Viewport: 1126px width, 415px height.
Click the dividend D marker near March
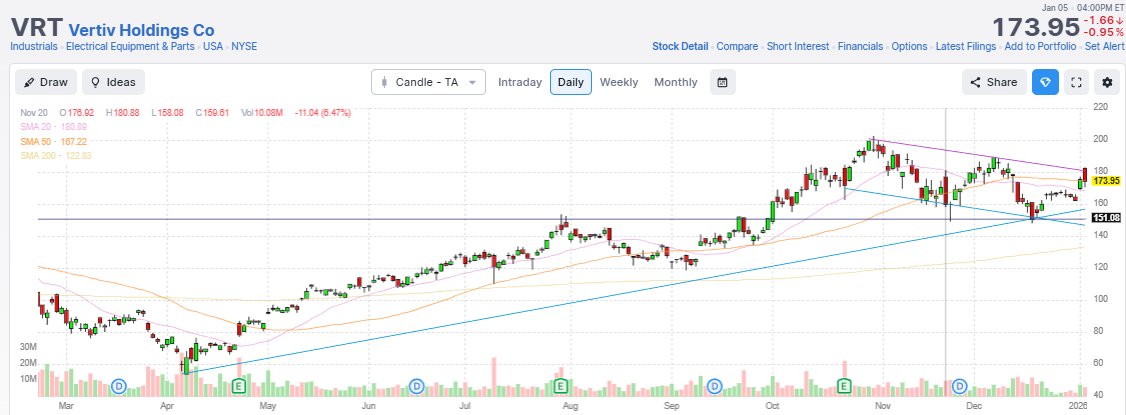(119, 387)
